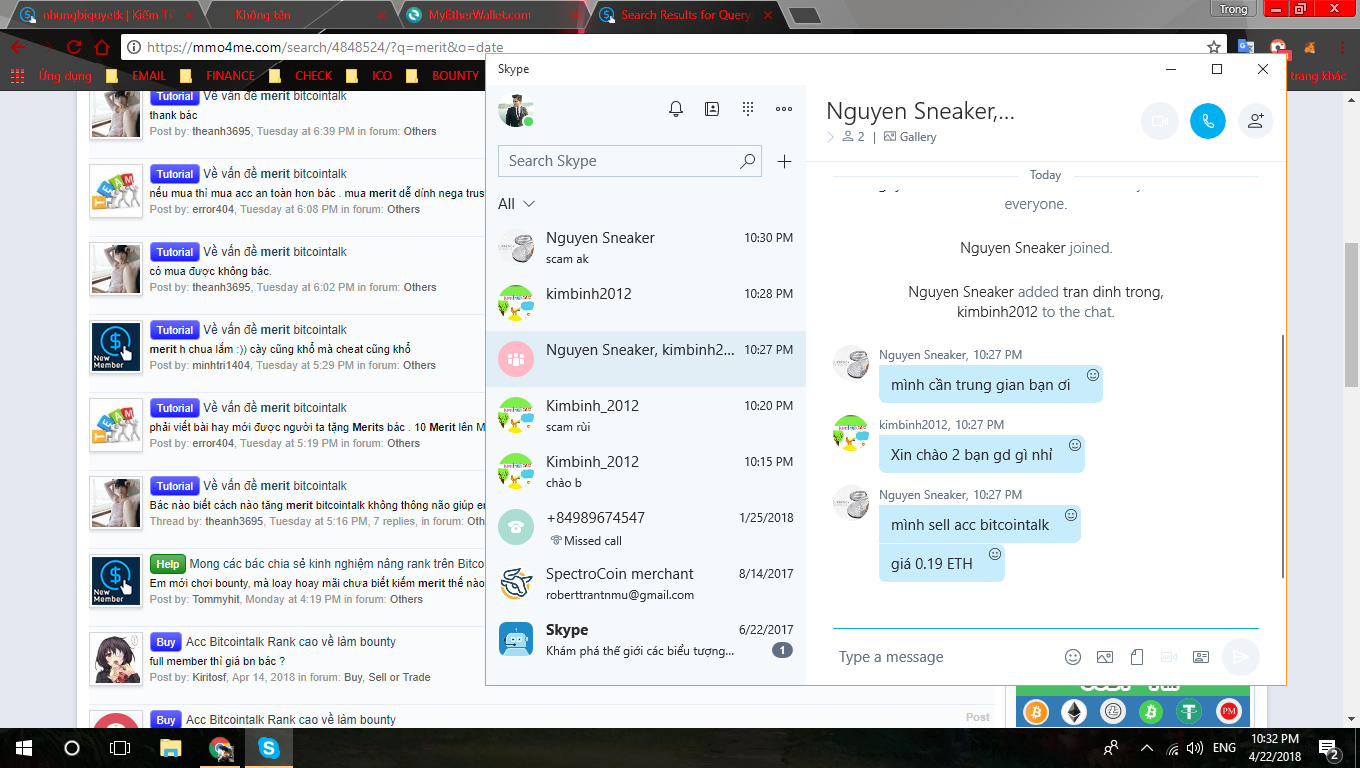The height and width of the screenshot is (768, 1360).
Task: Expand group details chevron under chat title
Action: point(830,137)
